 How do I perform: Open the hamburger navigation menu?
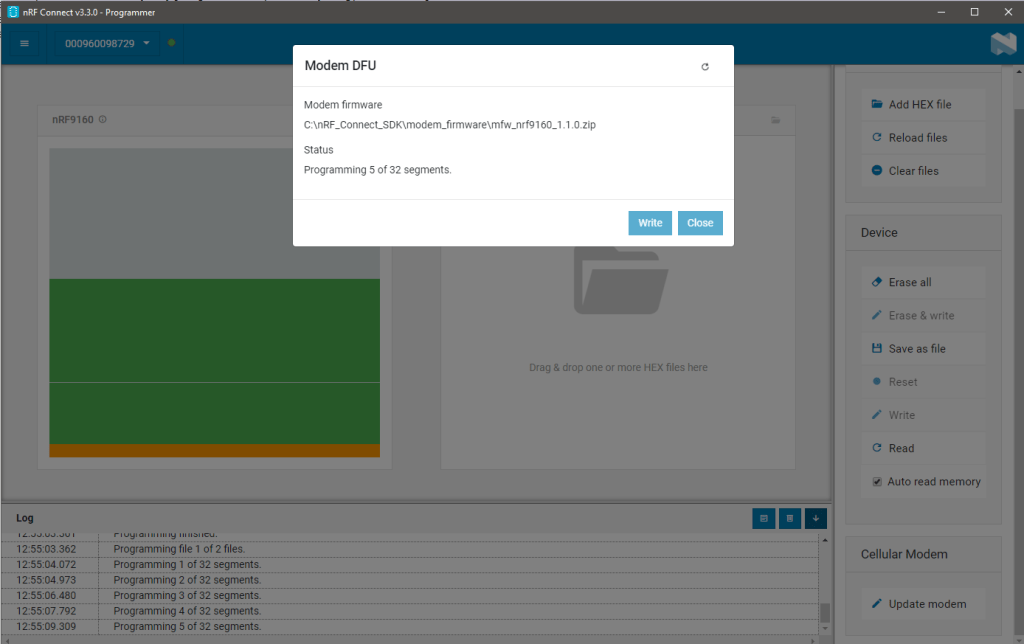[24, 44]
